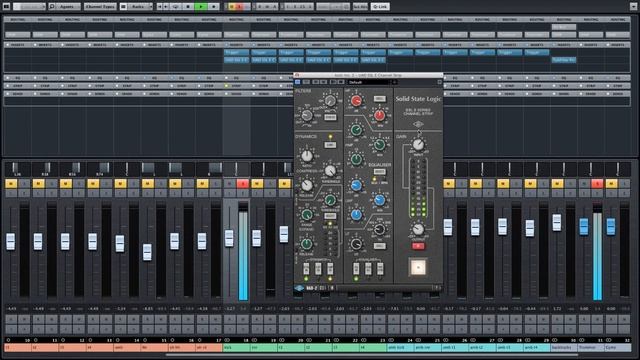Unmute channel 10 with its yellow M button
The image size is (640, 360).
pyautogui.click(x=11, y=184)
